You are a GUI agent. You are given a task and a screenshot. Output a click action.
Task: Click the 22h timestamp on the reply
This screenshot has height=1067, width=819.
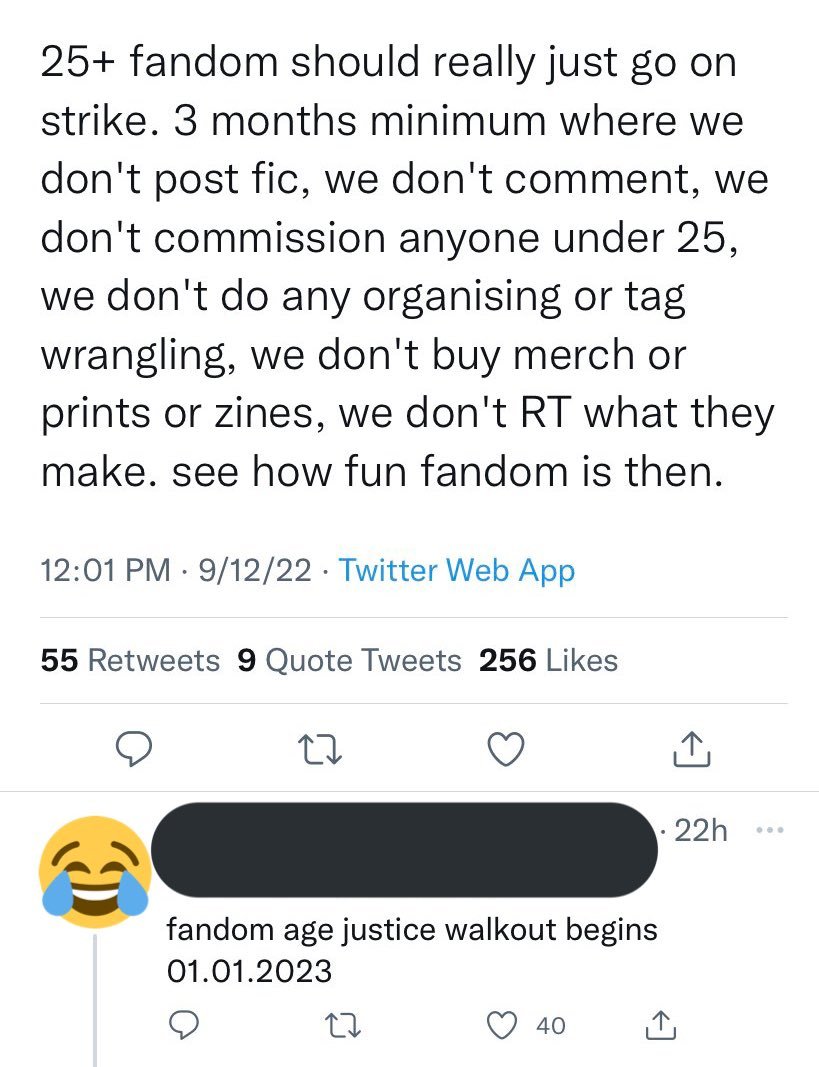tap(701, 831)
